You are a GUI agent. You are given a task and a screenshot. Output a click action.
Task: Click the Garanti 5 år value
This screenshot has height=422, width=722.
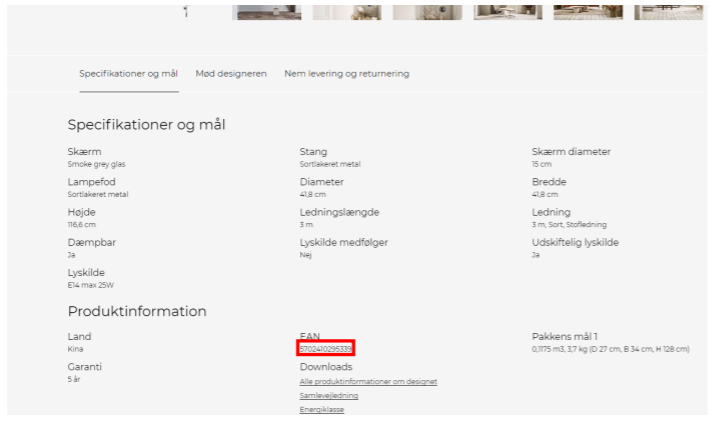click(x=73, y=380)
